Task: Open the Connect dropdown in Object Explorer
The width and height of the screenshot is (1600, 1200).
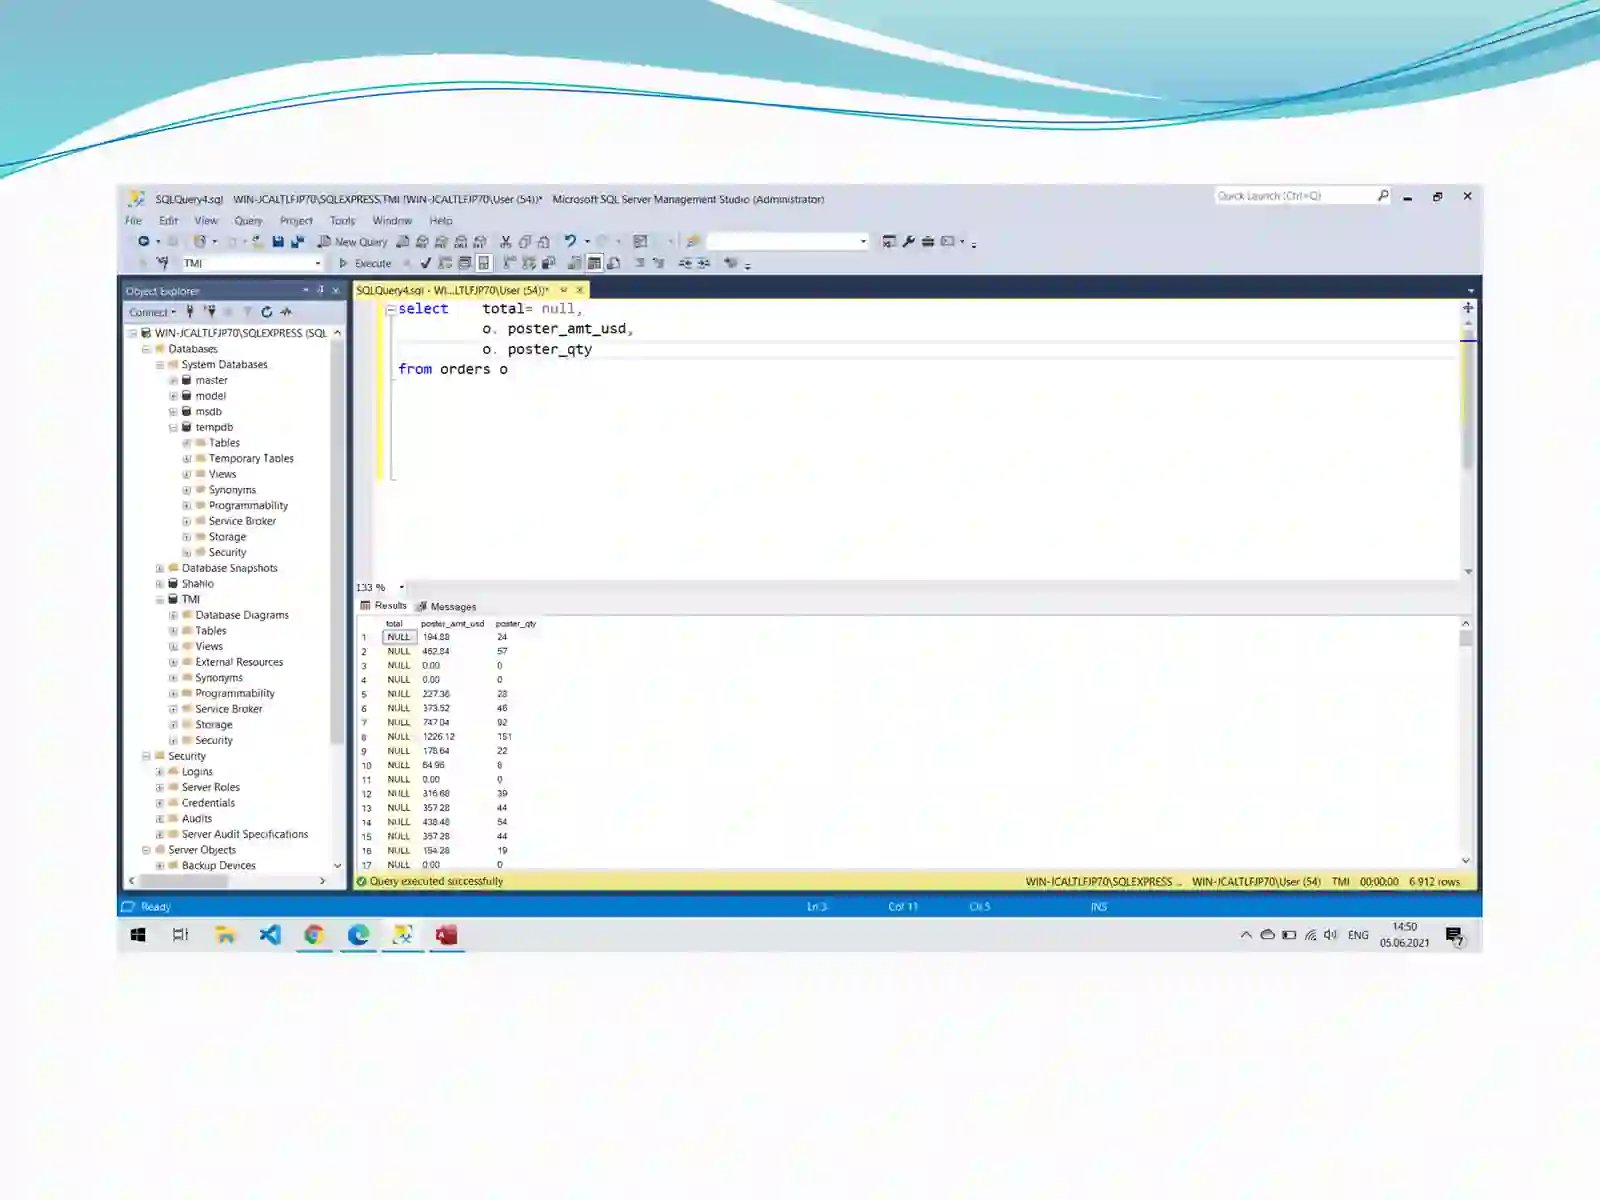Action: click(152, 312)
